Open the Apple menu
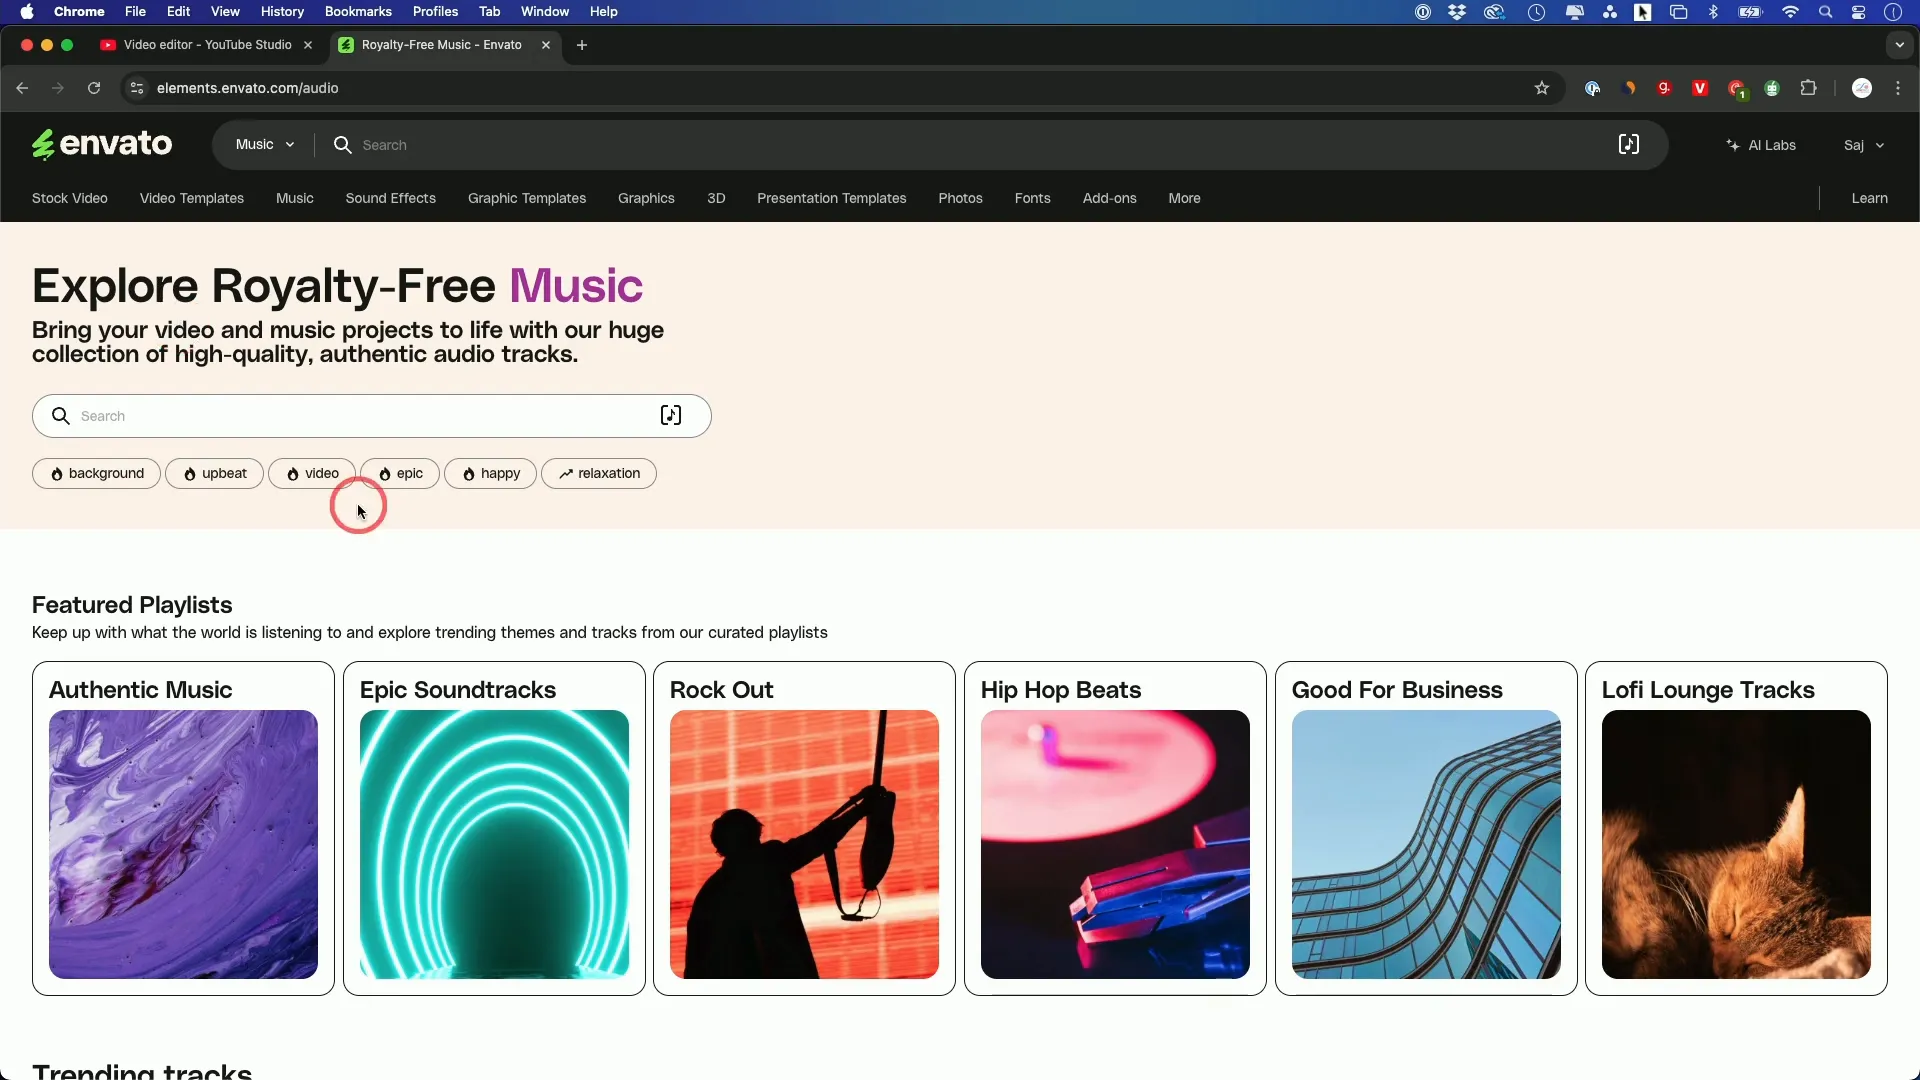This screenshot has width=1920, height=1080. [x=27, y=12]
